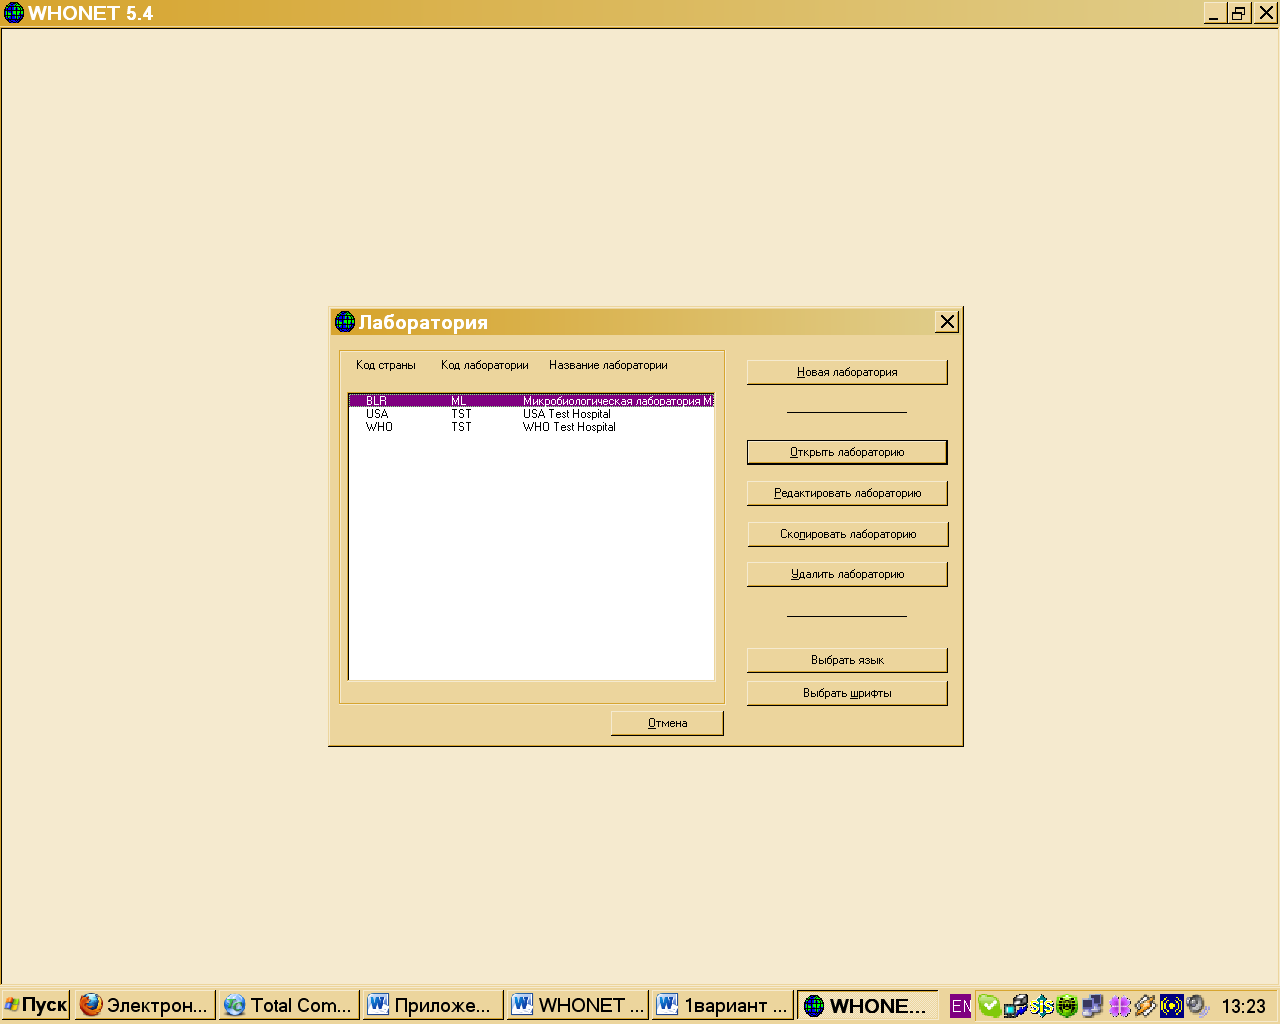The height and width of the screenshot is (1024, 1280).
Task: Click the green shield tray icon
Action: pyautogui.click(x=1067, y=1006)
